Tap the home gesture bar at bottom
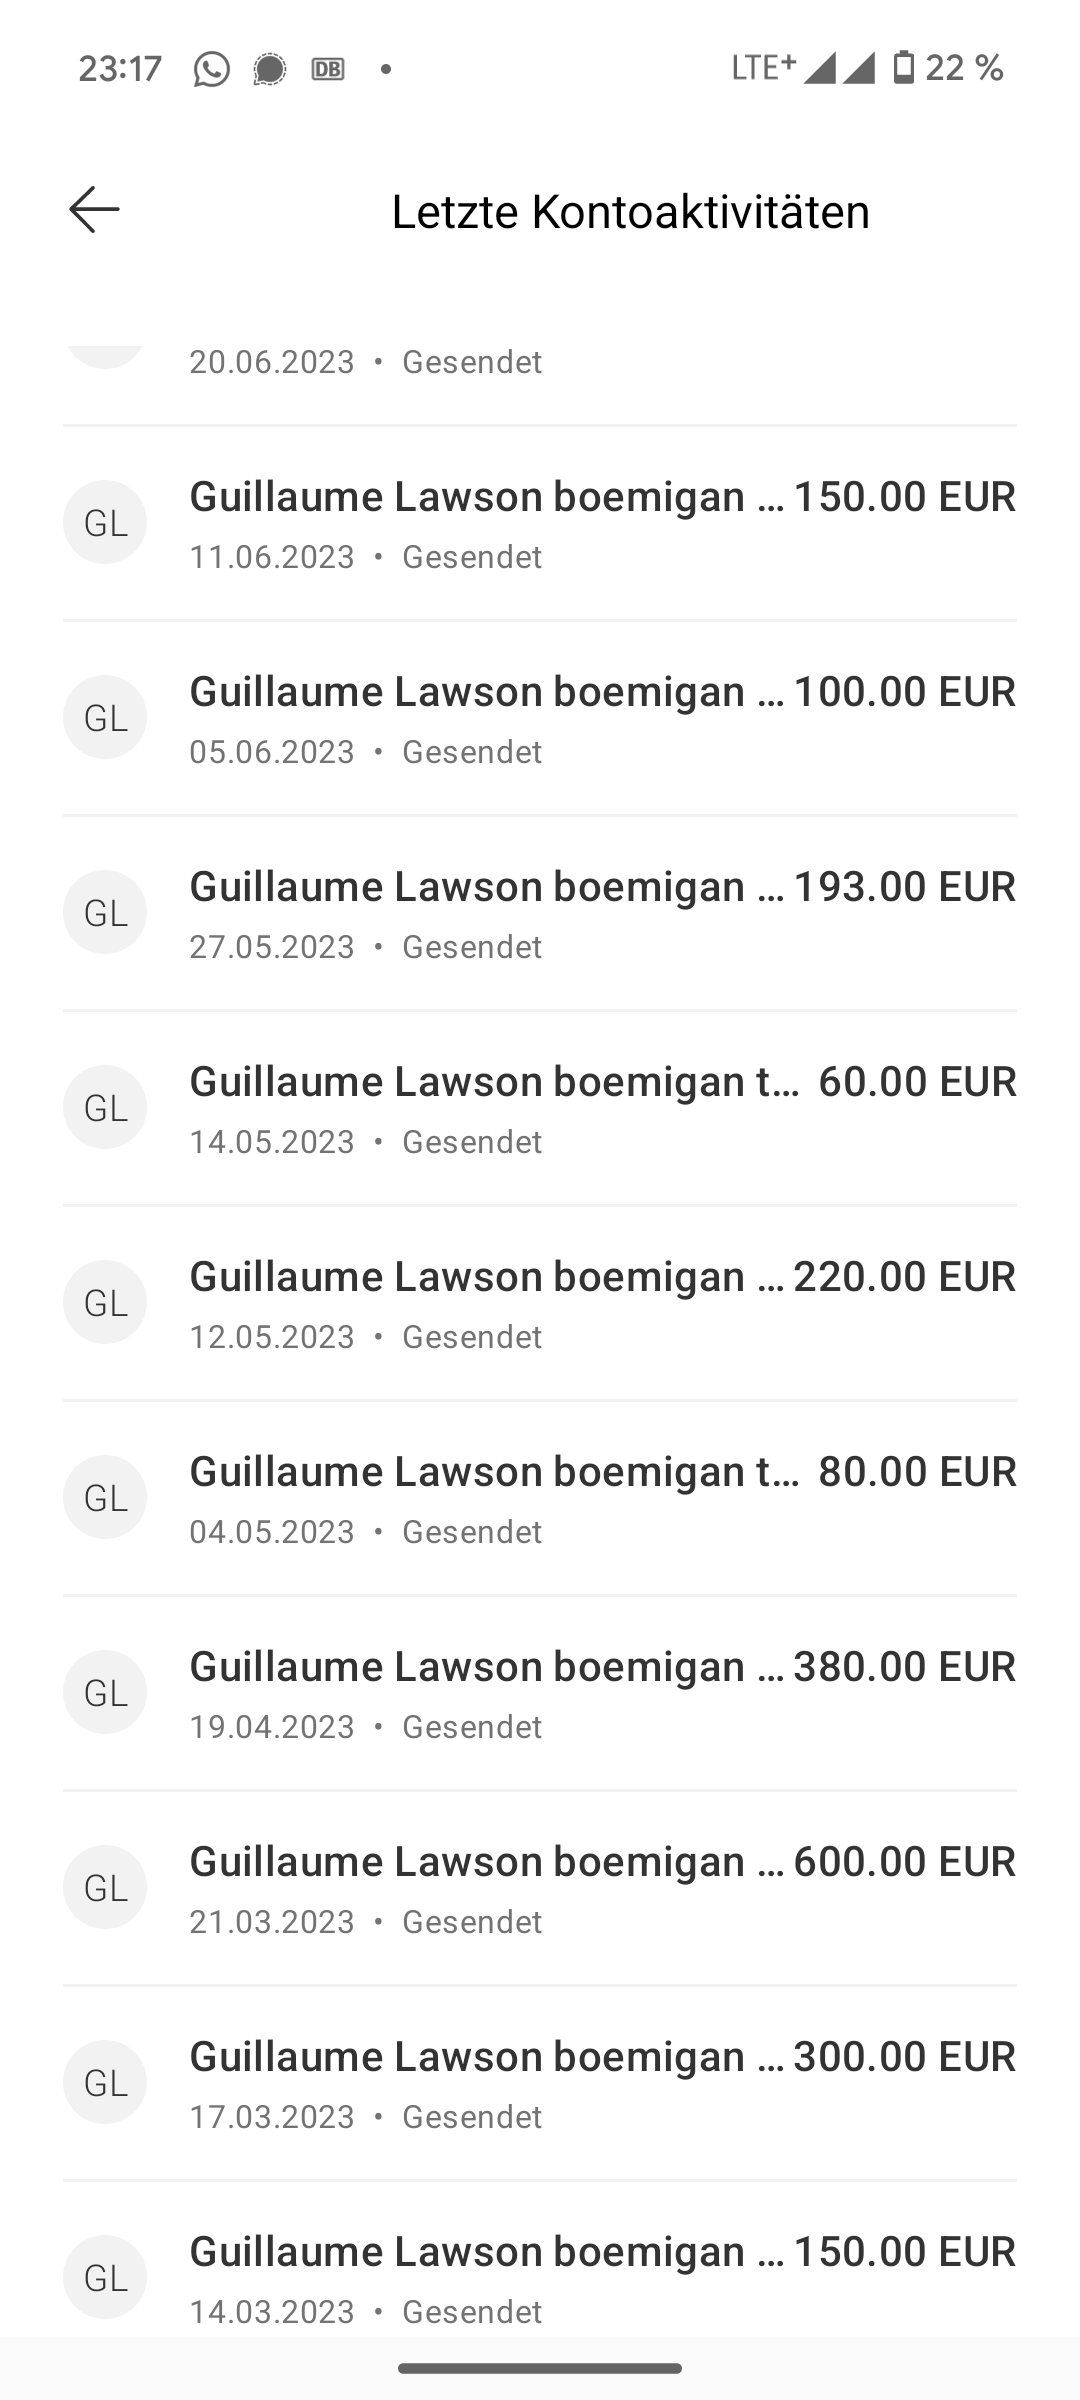The image size is (1080, 2400). [540, 2368]
